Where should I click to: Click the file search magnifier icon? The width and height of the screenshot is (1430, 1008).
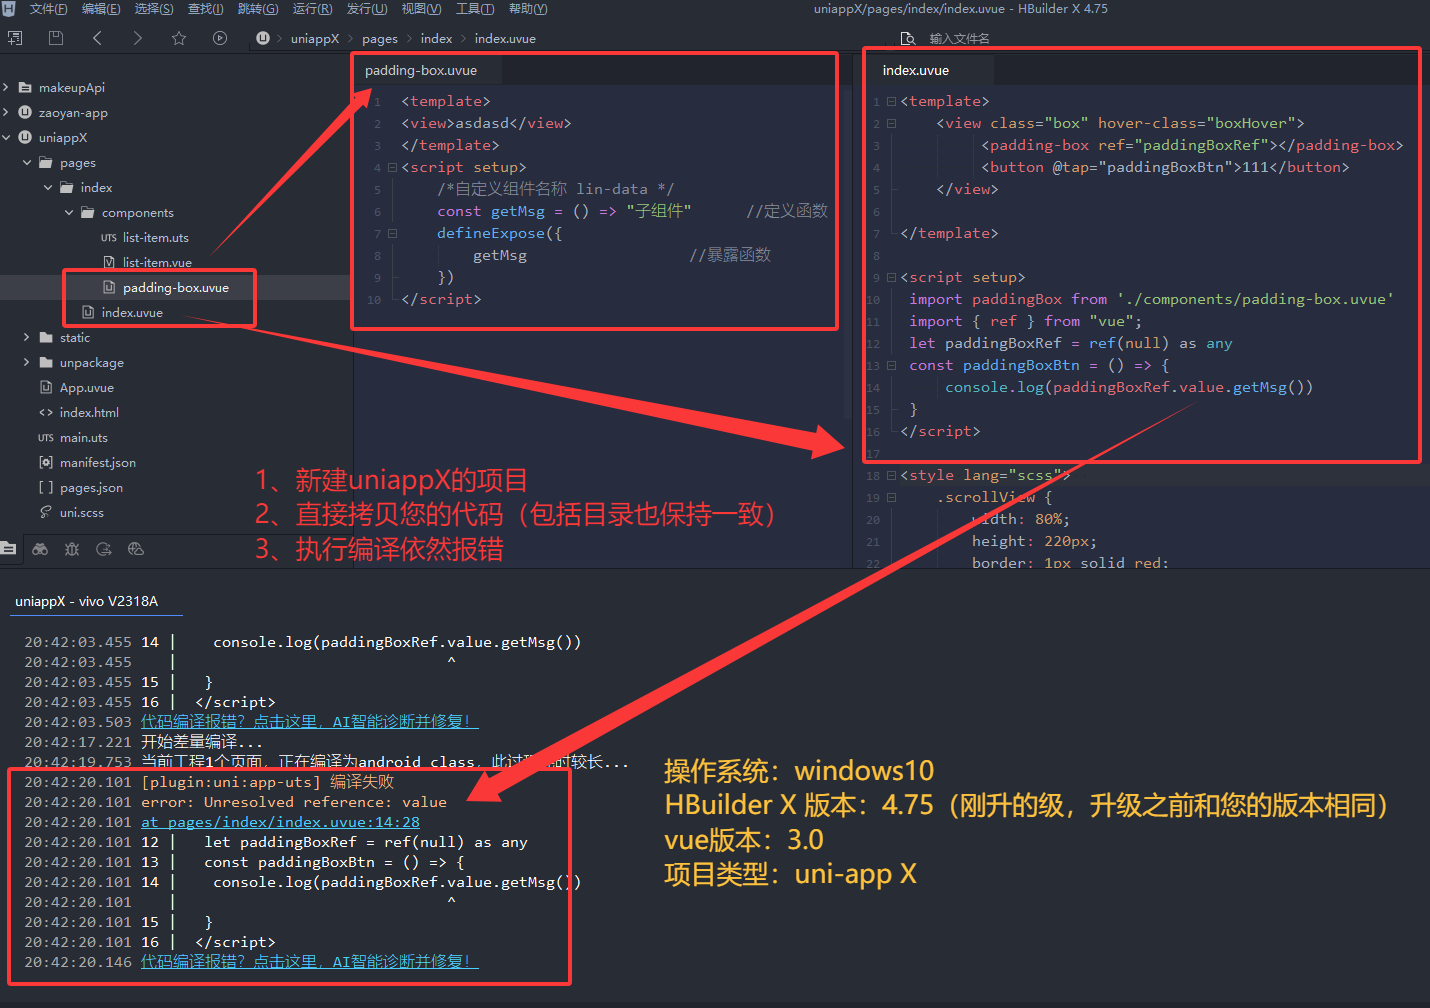coord(908,39)
